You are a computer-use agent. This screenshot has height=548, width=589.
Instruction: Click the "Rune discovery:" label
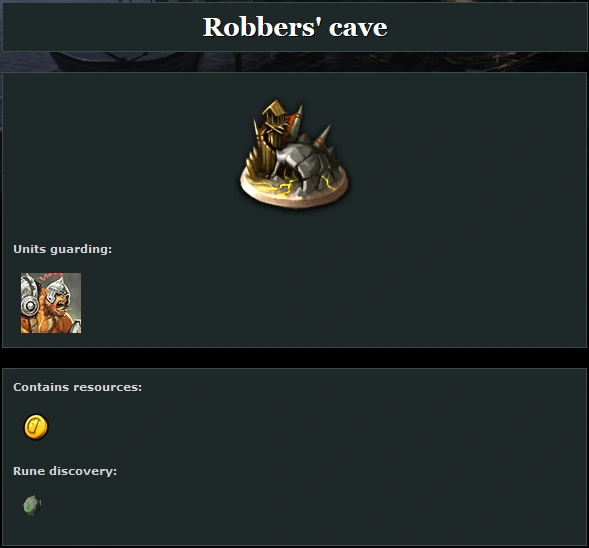(65, 471)
